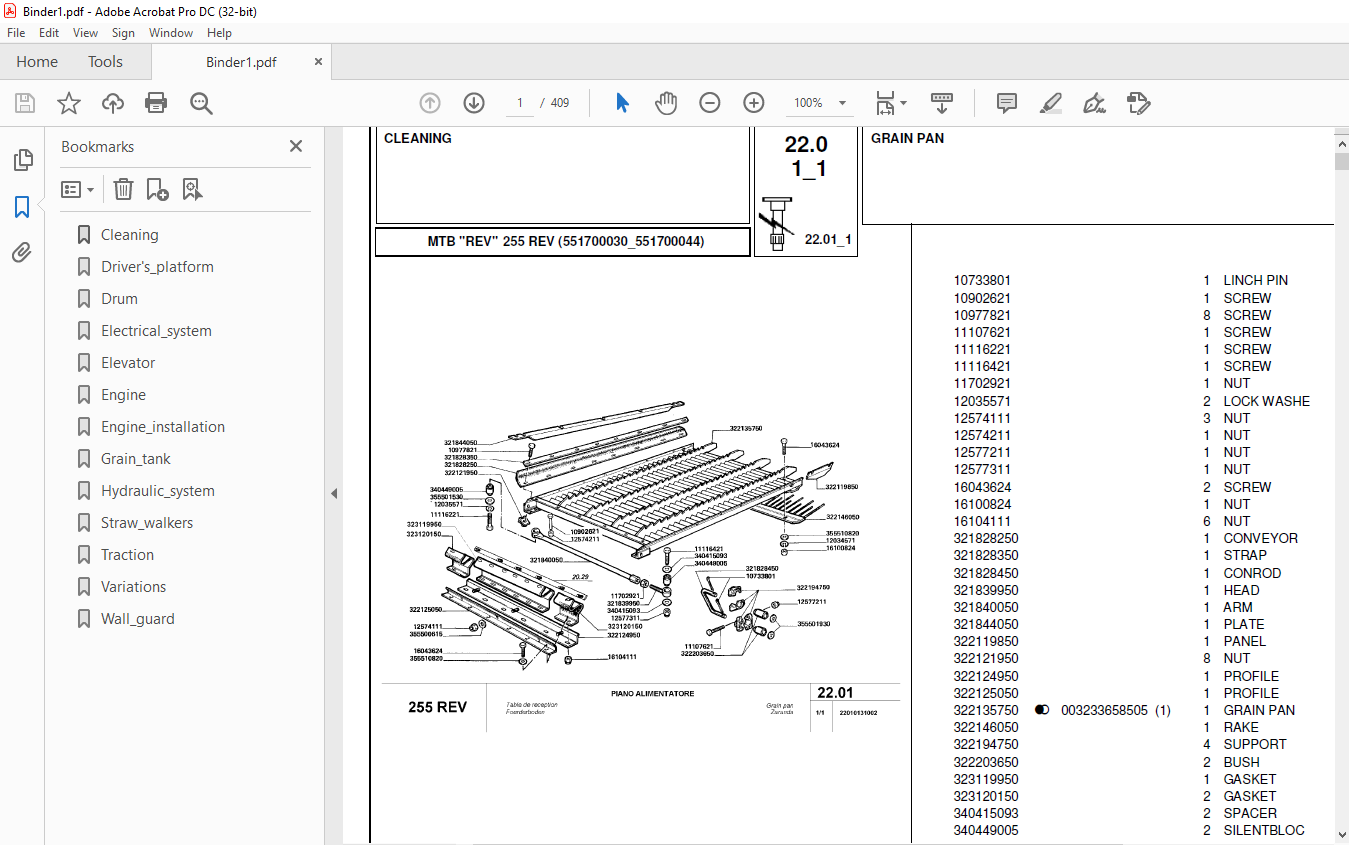1349x845 pixels.
Task: Open the Drum bookmark
Action: coord(119,299)
